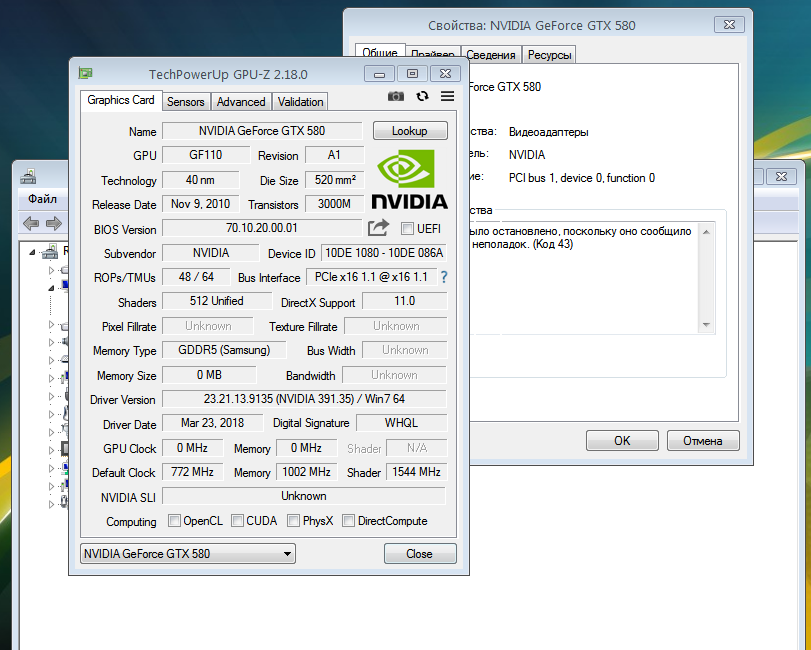
Task: Enable the OpenCL checkbox
Action: [174, 520]
